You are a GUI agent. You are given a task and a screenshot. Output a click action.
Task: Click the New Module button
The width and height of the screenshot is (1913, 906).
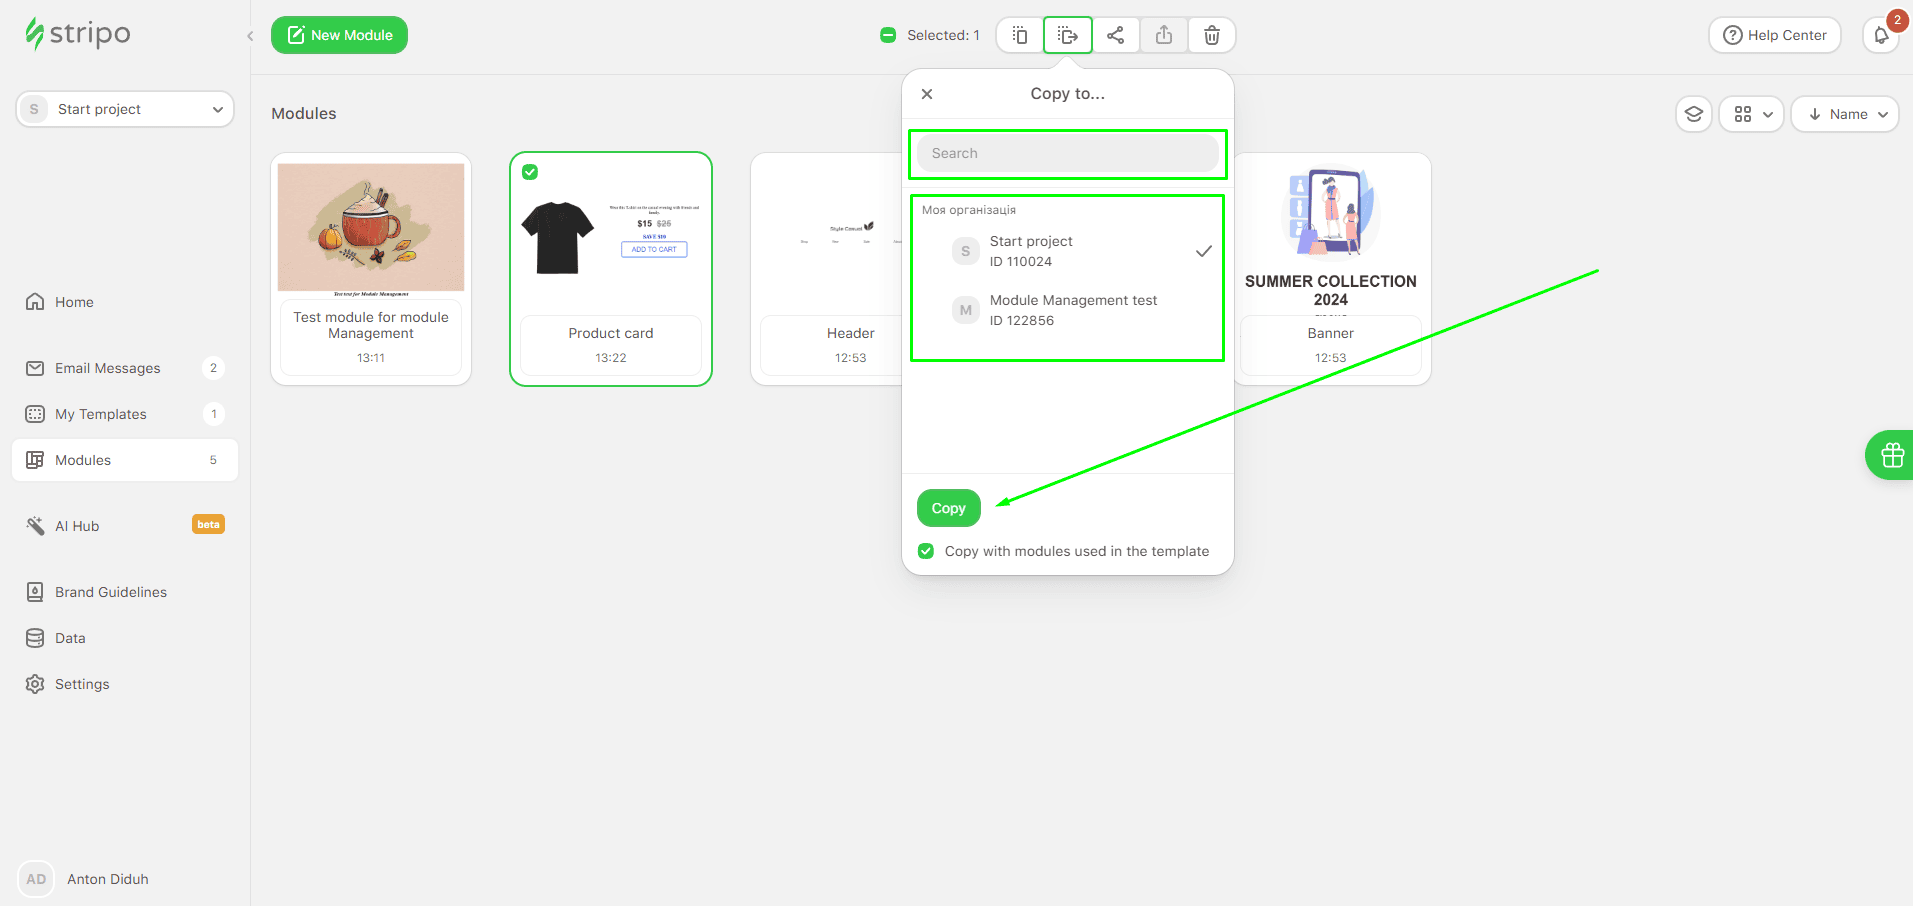click(x=339, y=35)
